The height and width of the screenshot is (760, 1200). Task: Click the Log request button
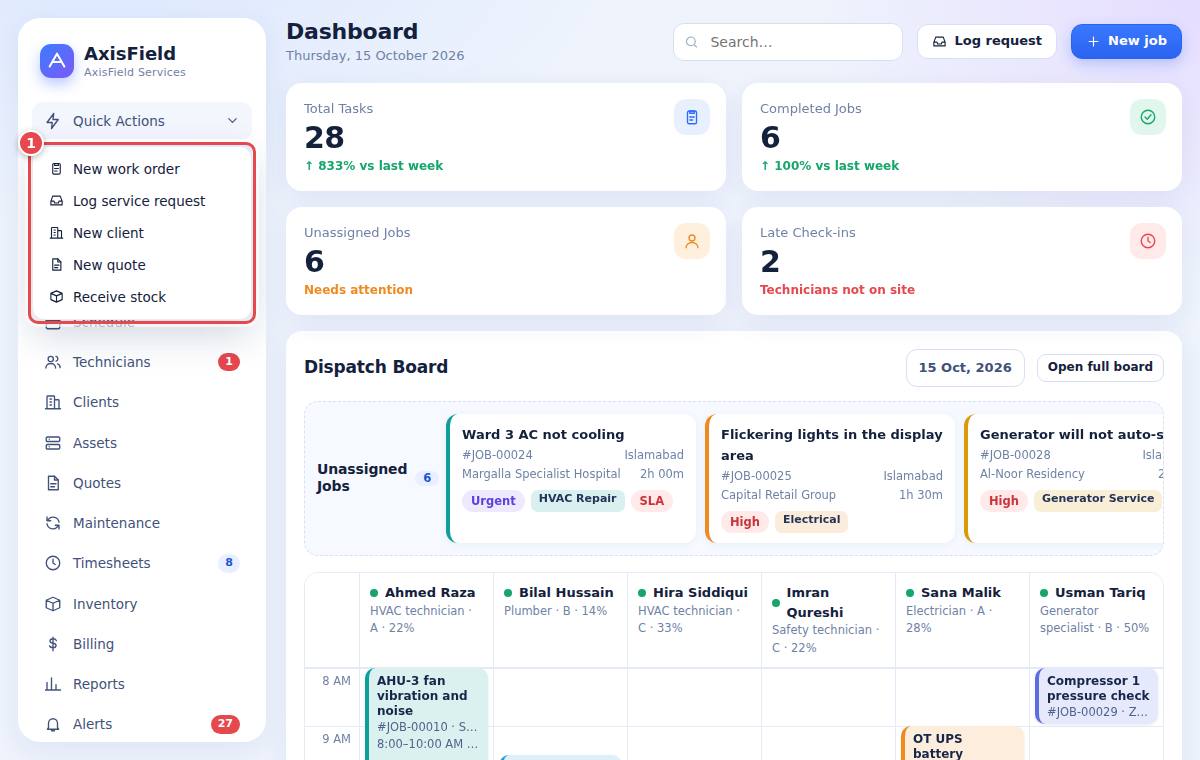click(987, 42)
